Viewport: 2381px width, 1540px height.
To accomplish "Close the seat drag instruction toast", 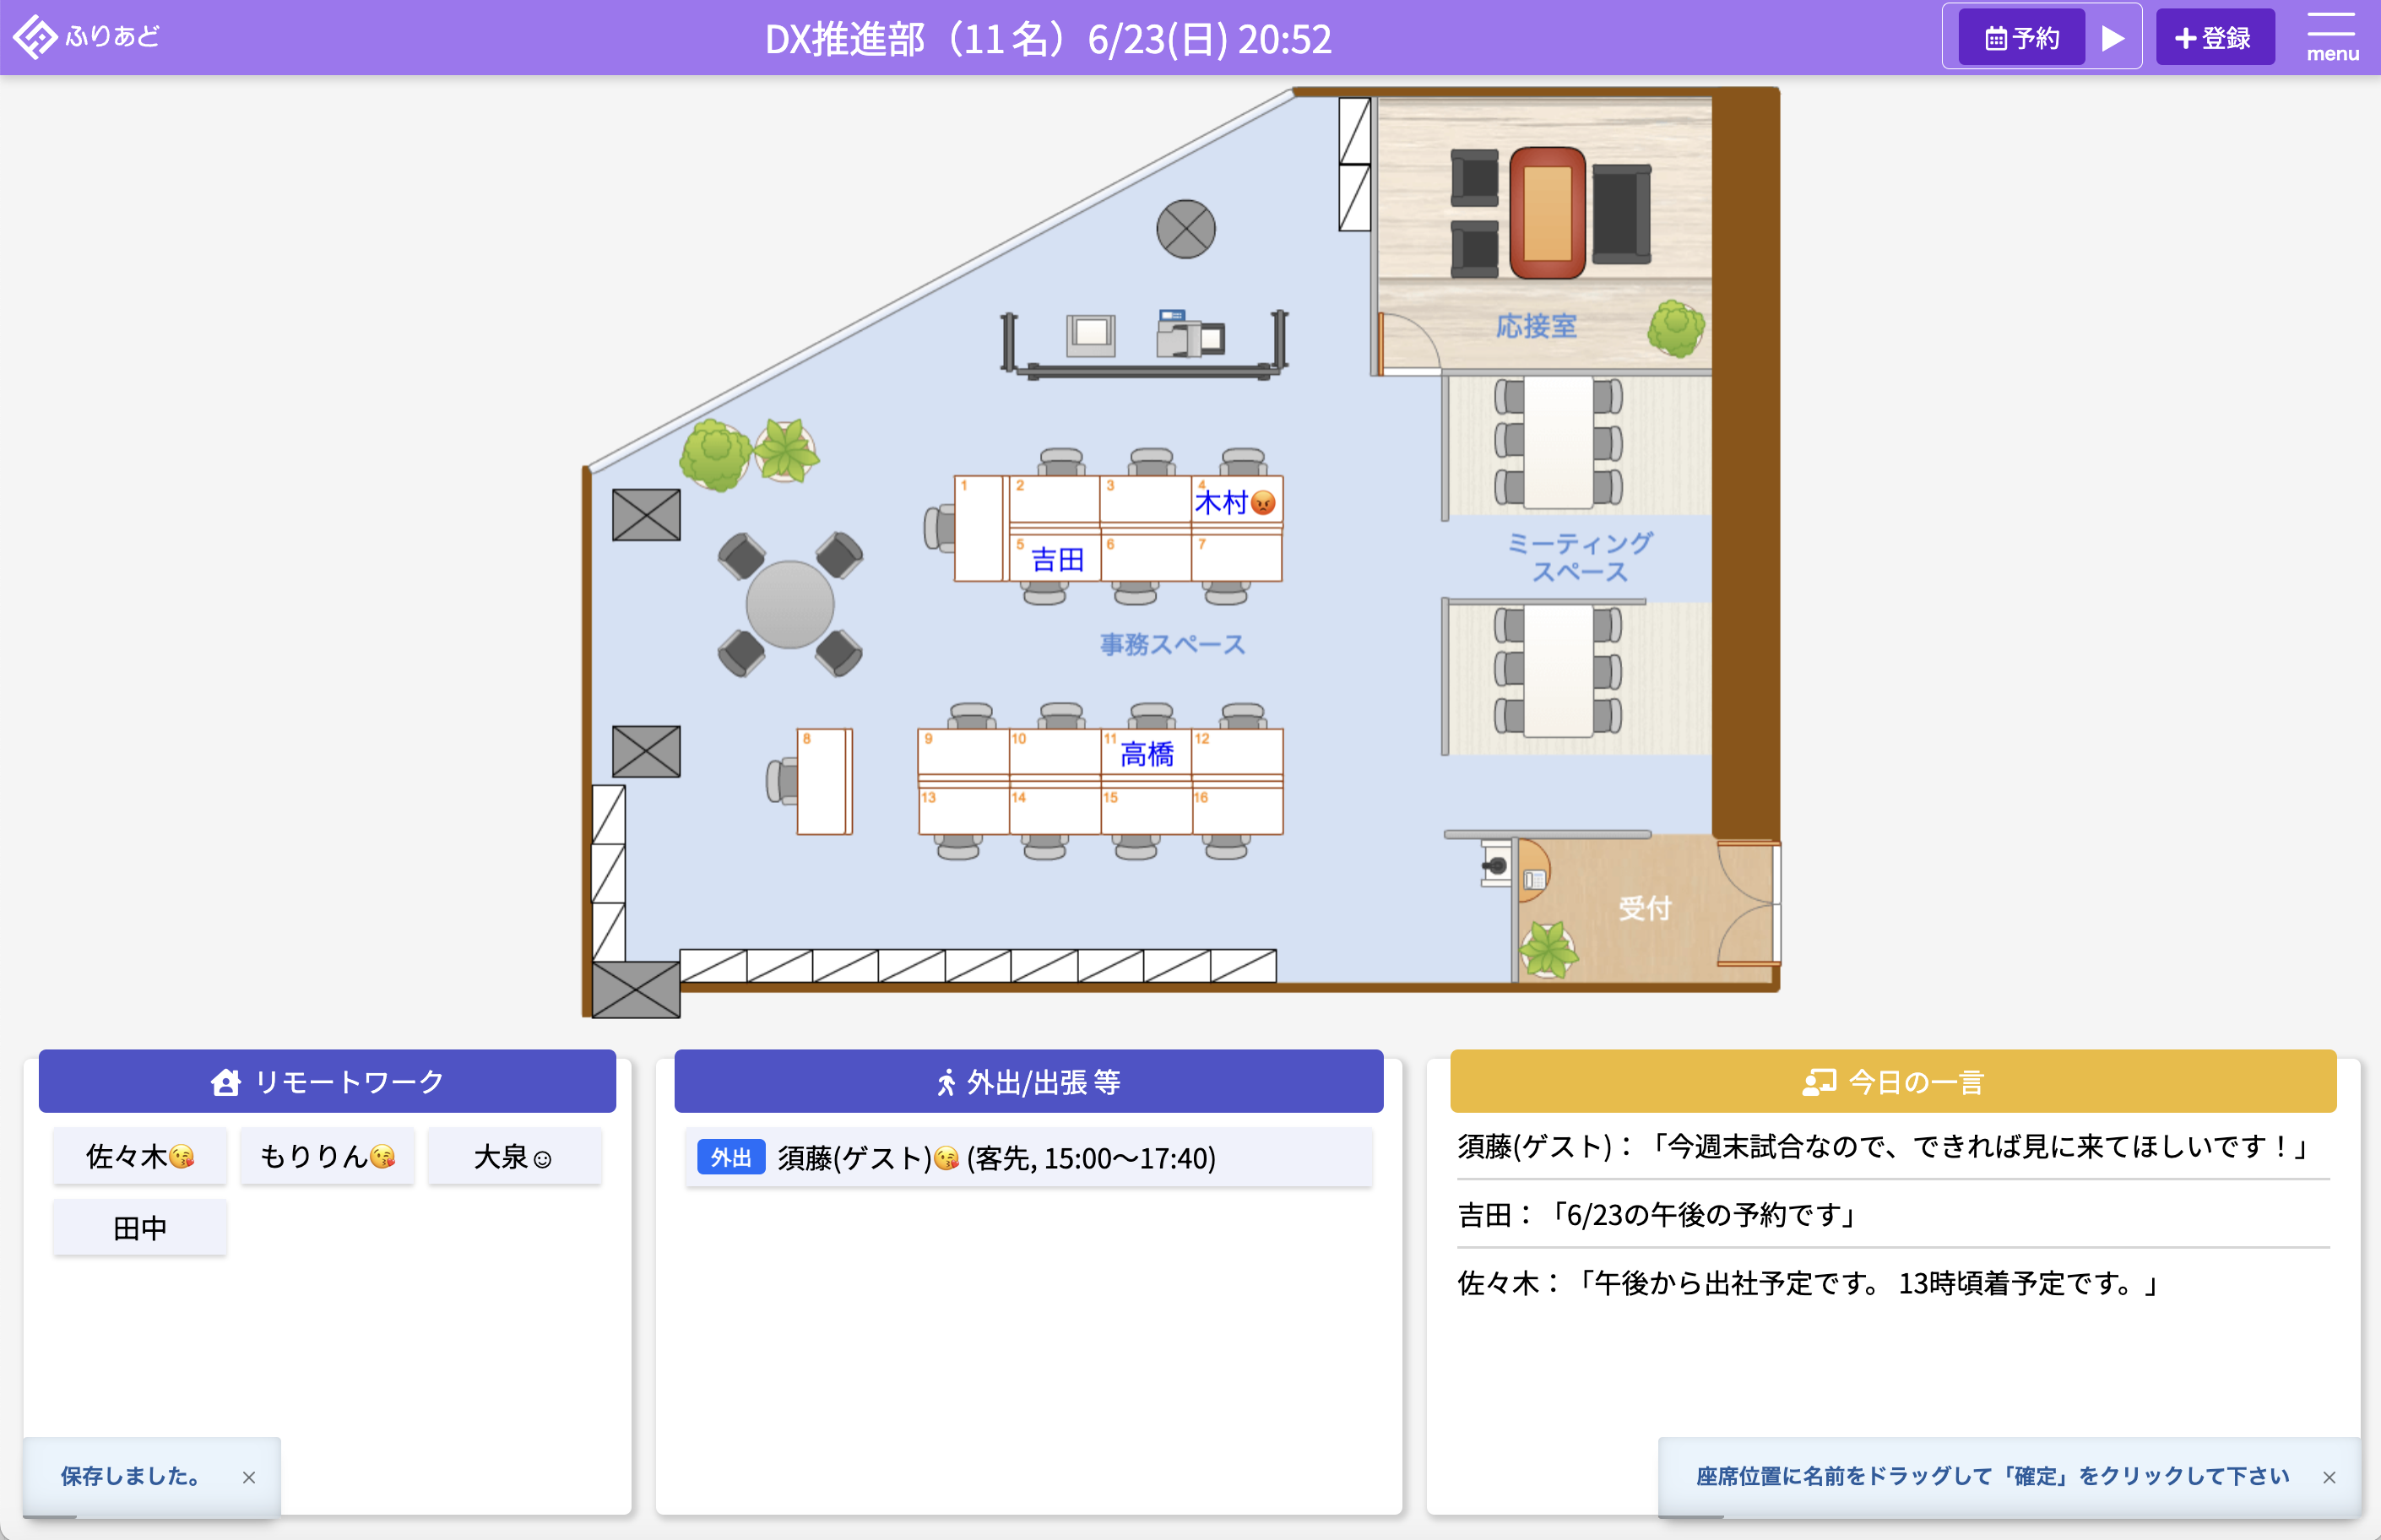I will [2329, 1477].
